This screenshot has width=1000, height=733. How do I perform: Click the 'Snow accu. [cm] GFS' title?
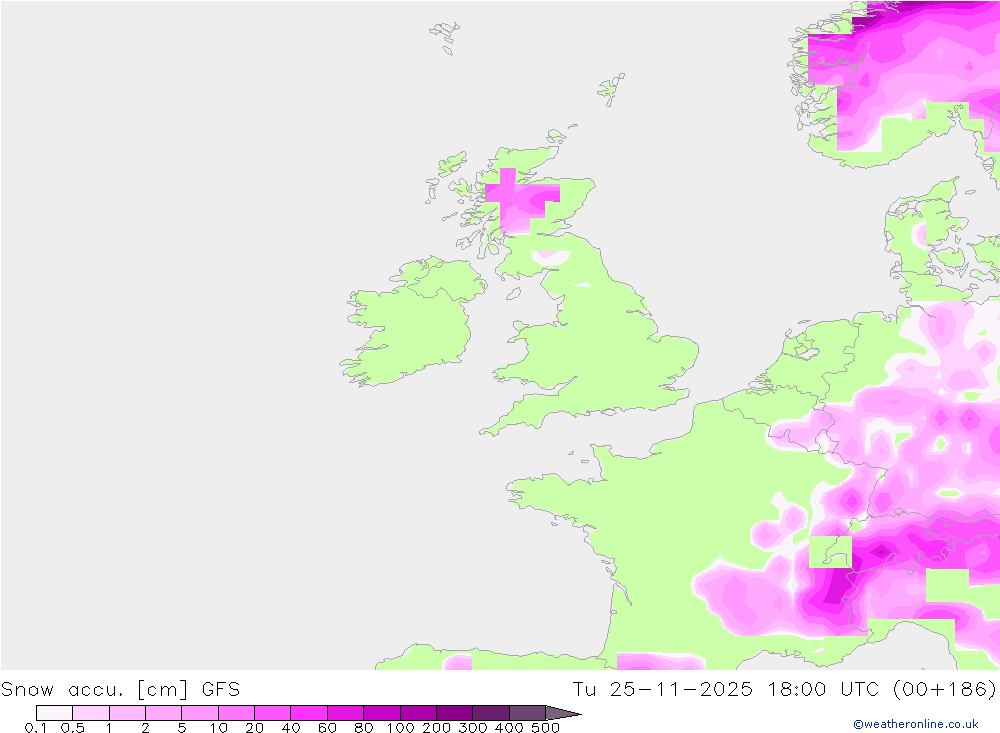point(121,690)
